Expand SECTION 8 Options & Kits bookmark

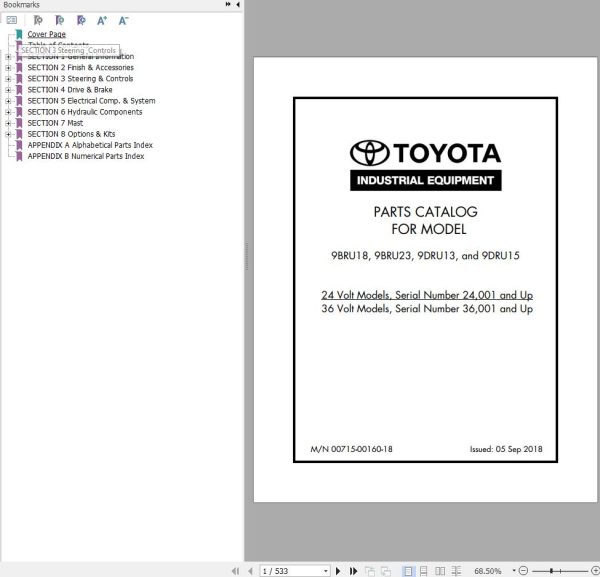pyautogui.click(x=8, y=134)
